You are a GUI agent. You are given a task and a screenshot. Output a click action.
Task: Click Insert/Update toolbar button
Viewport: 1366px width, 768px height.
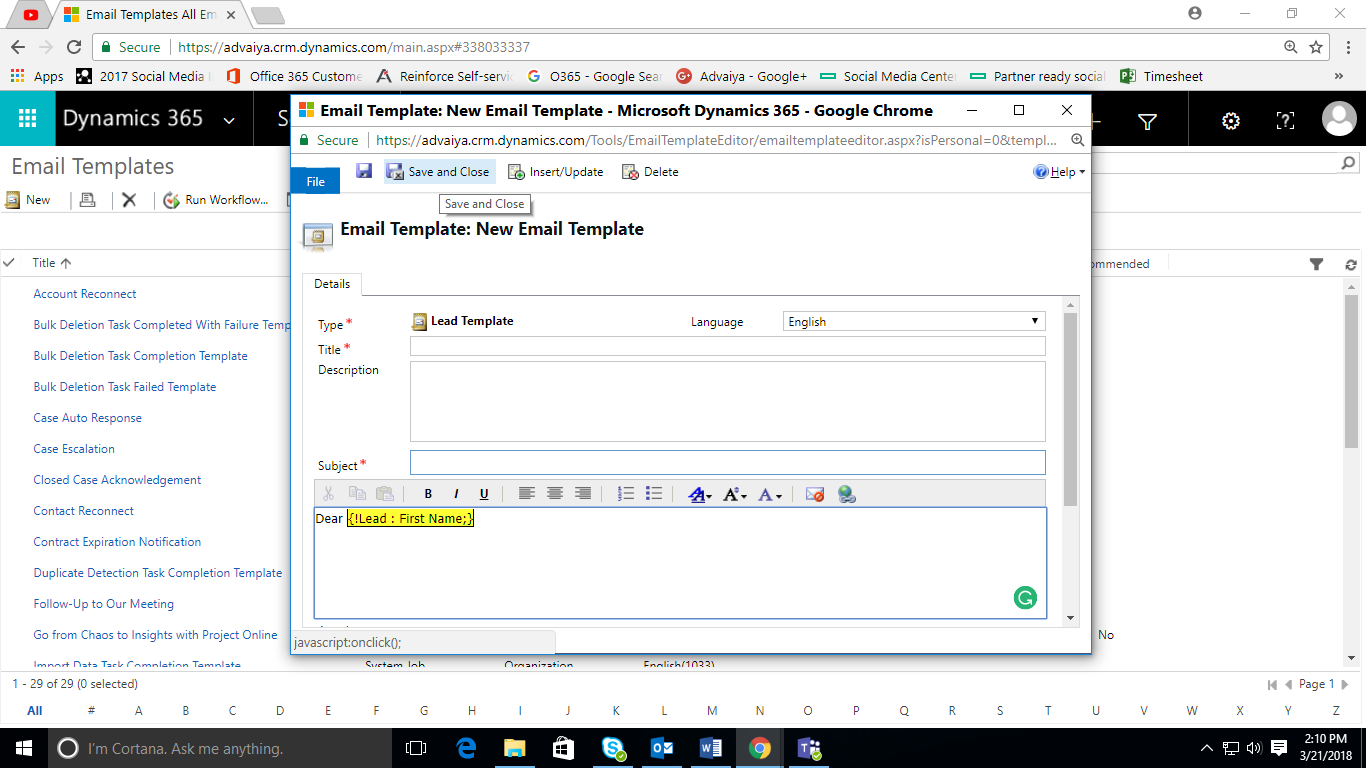click(555, 172)
